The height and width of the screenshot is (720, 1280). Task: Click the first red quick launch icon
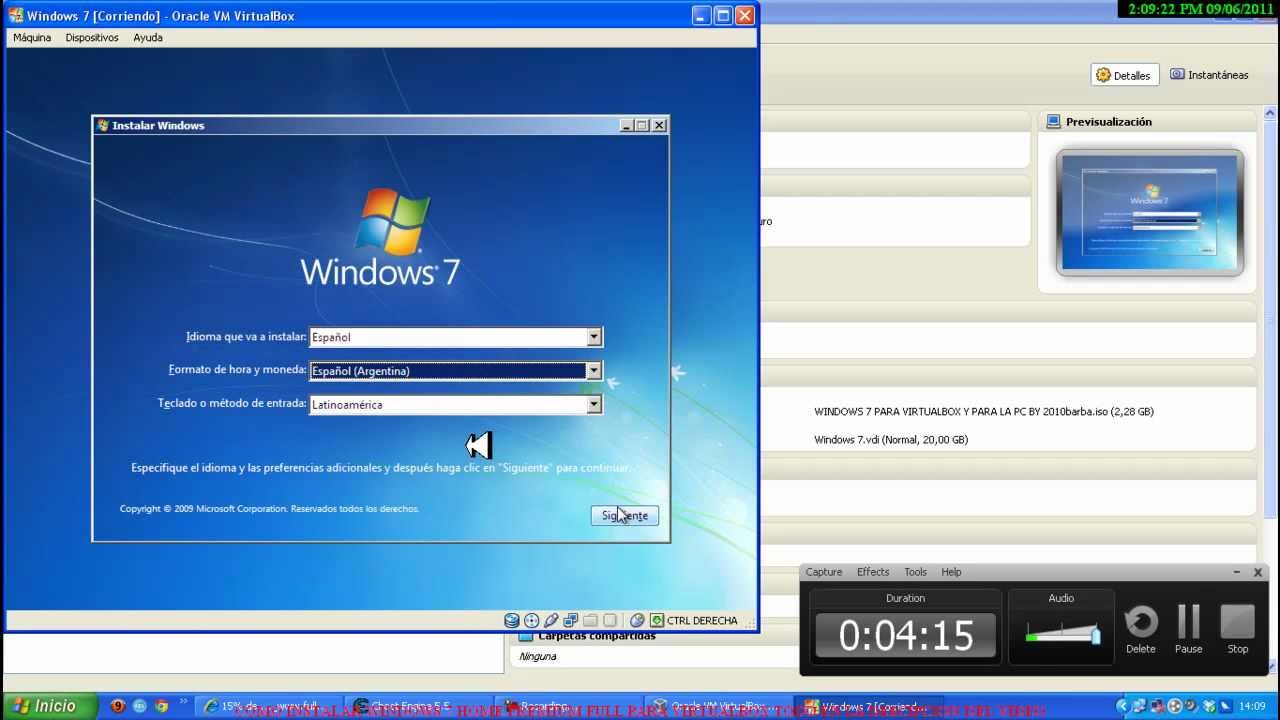tap(118, 706)
